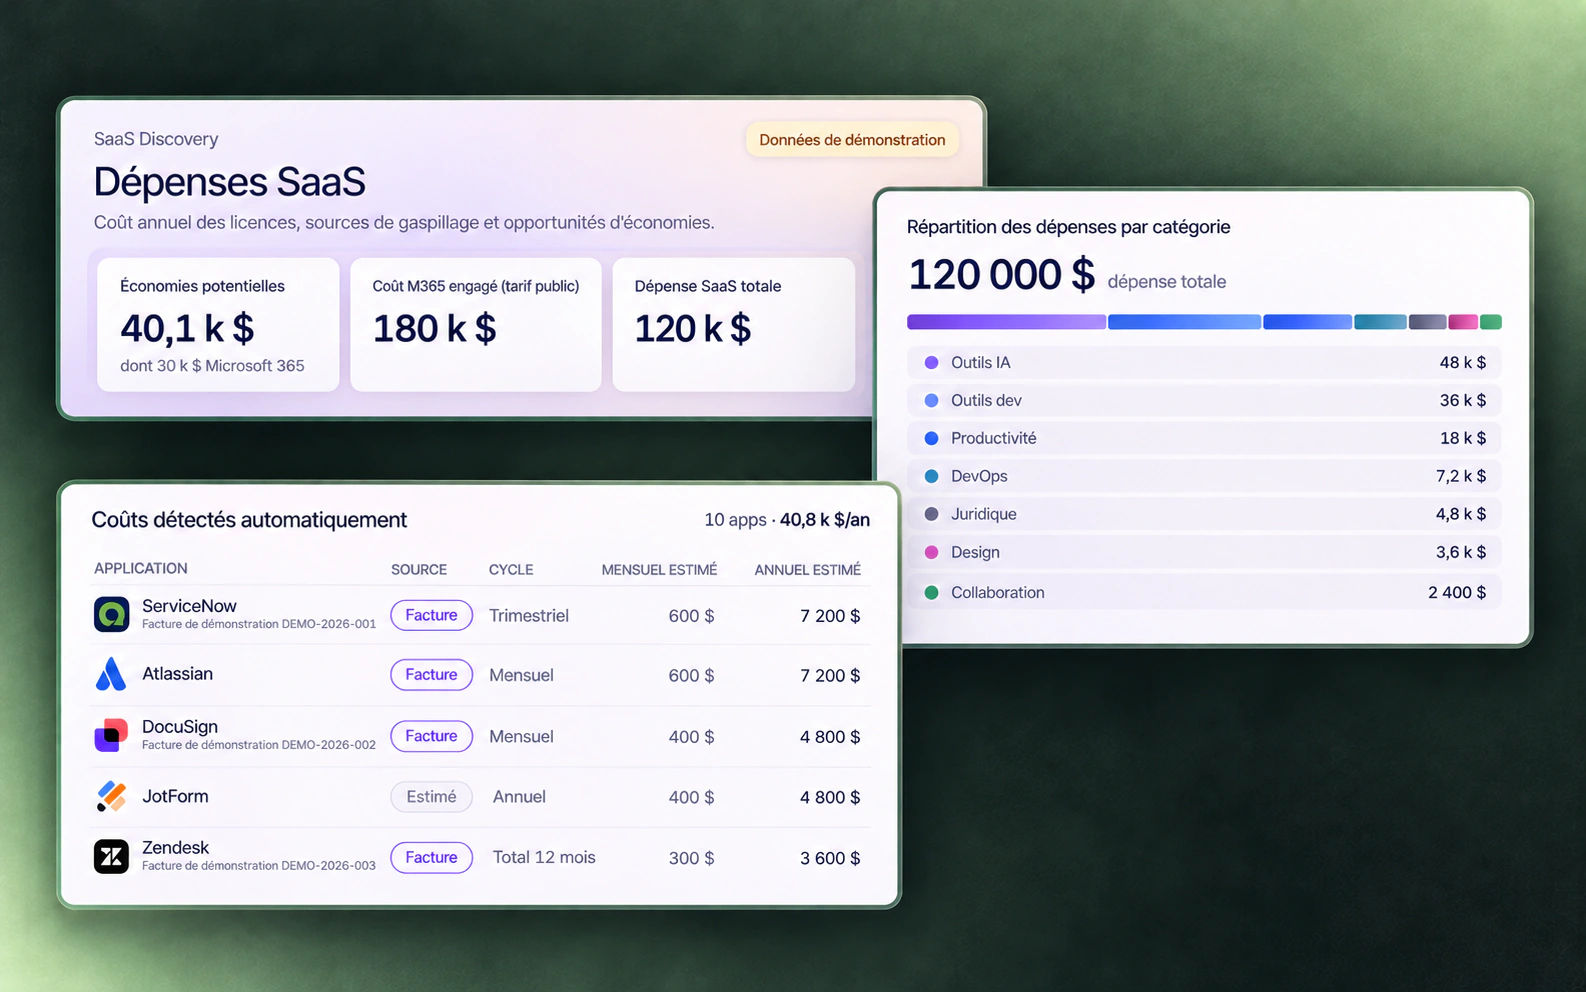Click the Facture badge for Atlassian

[431, 675]
